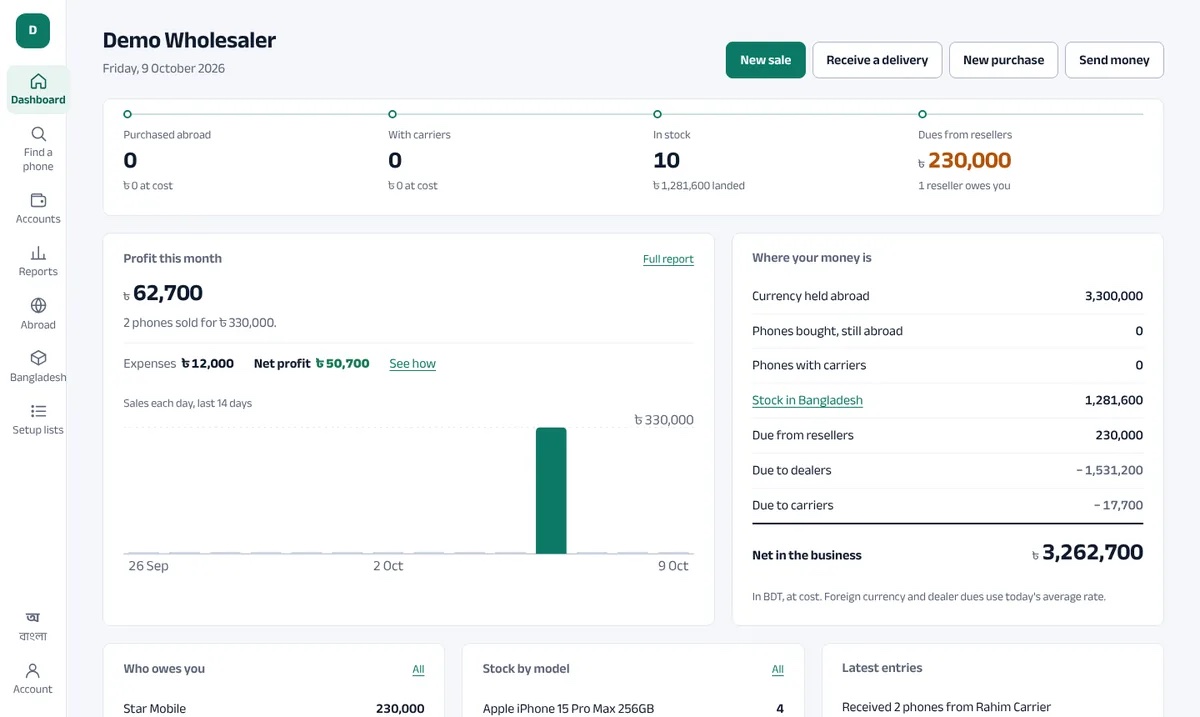Open Dashboard via the home icon

(x=38, y=88)
